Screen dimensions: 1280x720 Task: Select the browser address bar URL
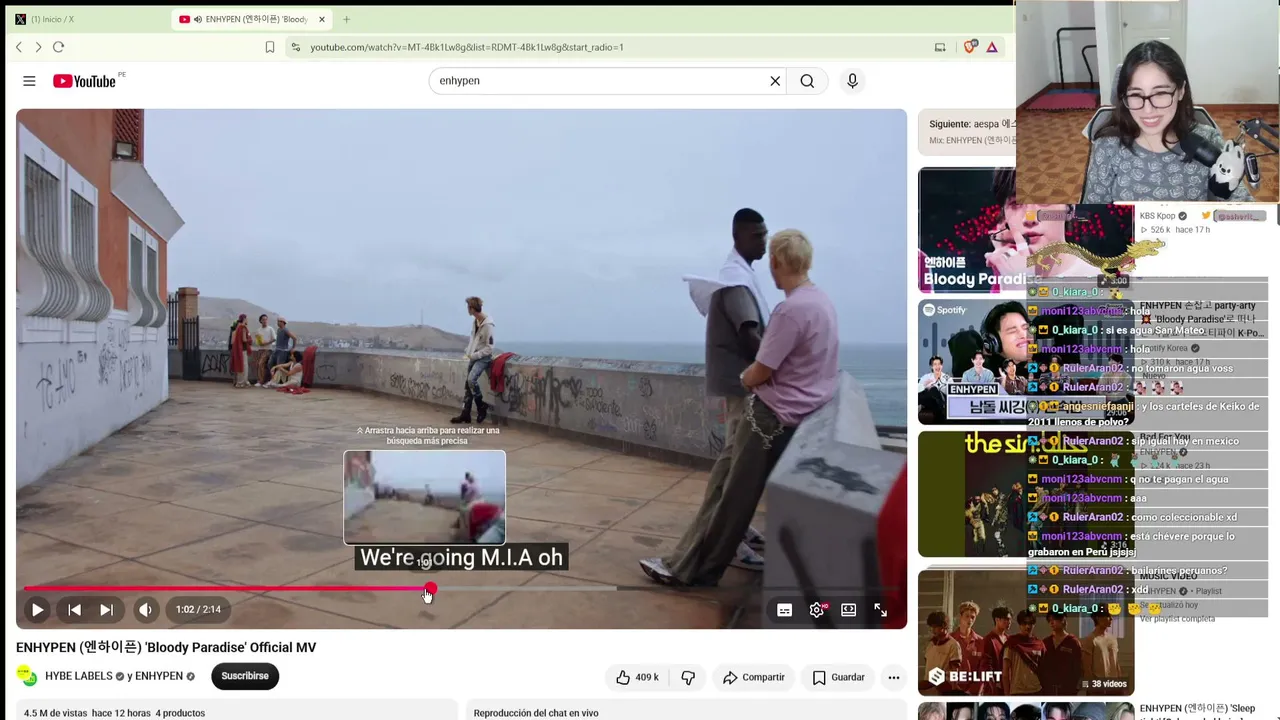(467, 47)
